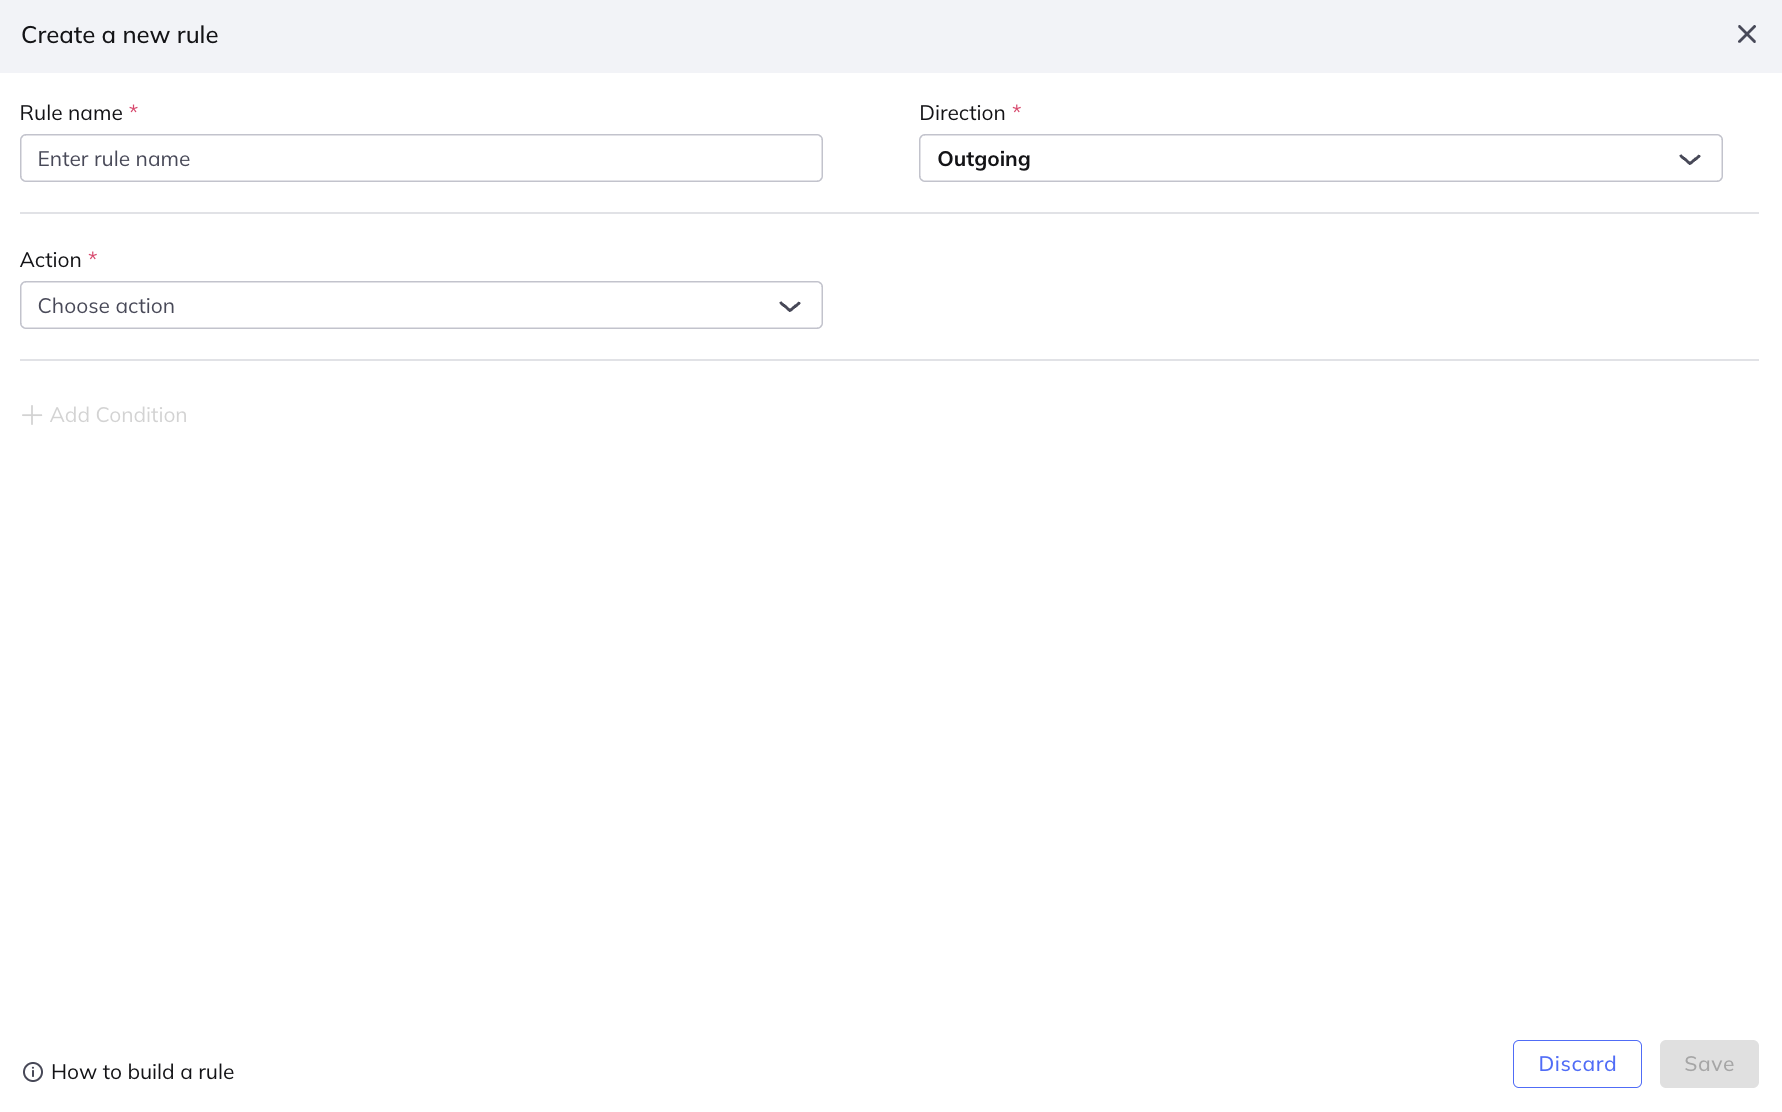The image size is (1782, 1112).
Task: Open the How to build a rule link
Action: point(142,1072)
